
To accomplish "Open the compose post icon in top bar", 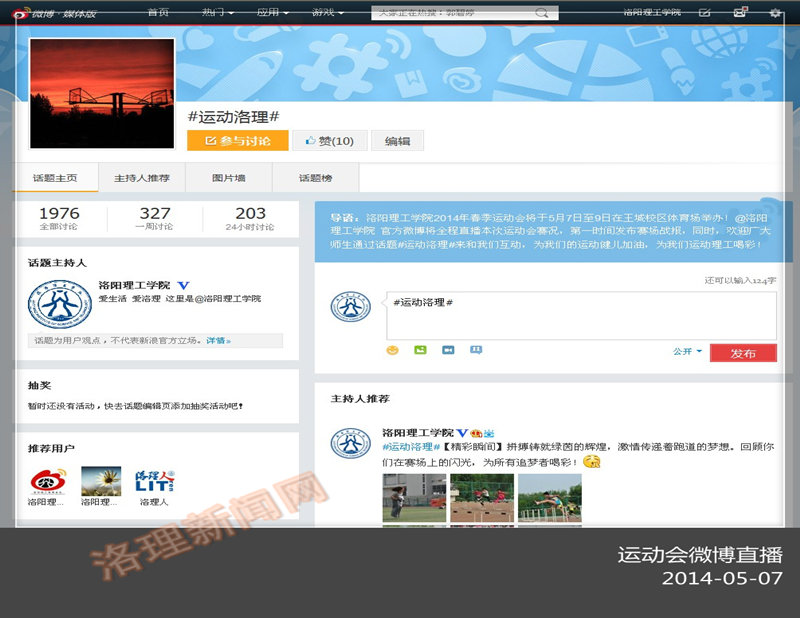I will click(705, 13).
